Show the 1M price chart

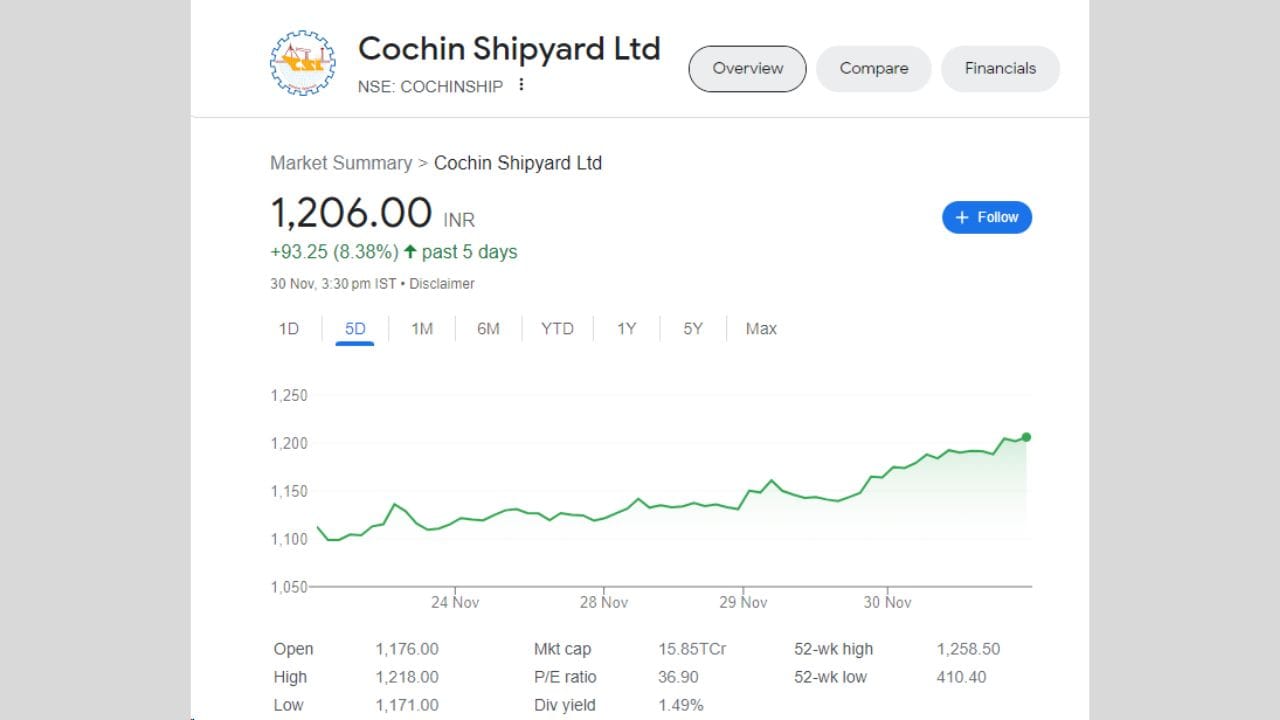tap(422, 329)
